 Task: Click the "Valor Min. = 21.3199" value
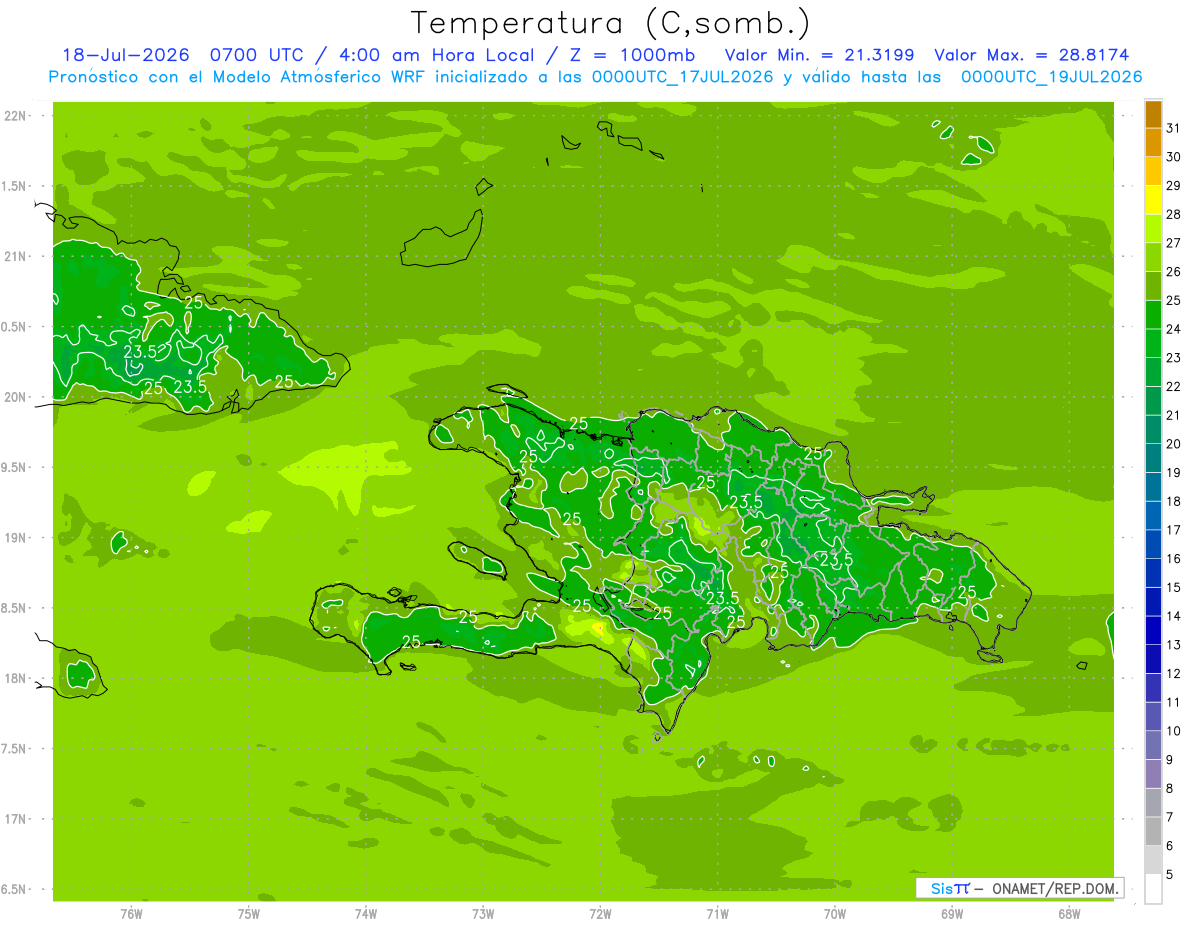pos(819,55)
